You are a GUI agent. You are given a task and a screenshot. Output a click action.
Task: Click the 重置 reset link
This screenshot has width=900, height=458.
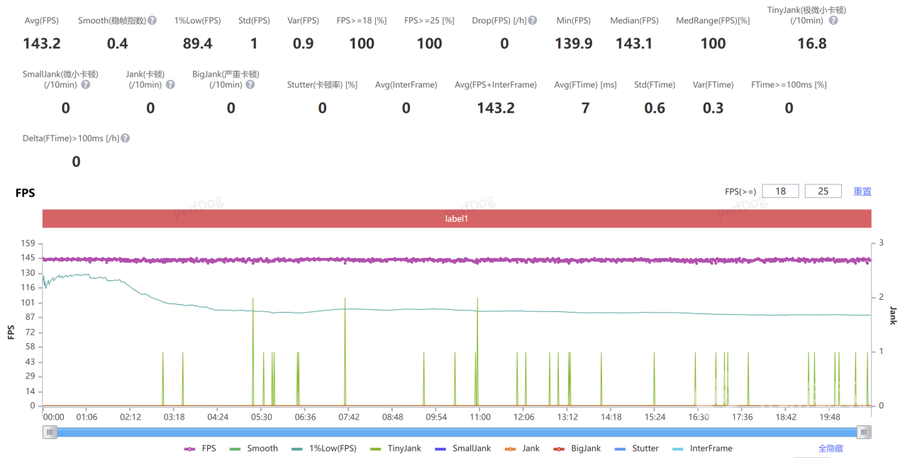click(862, 191)
